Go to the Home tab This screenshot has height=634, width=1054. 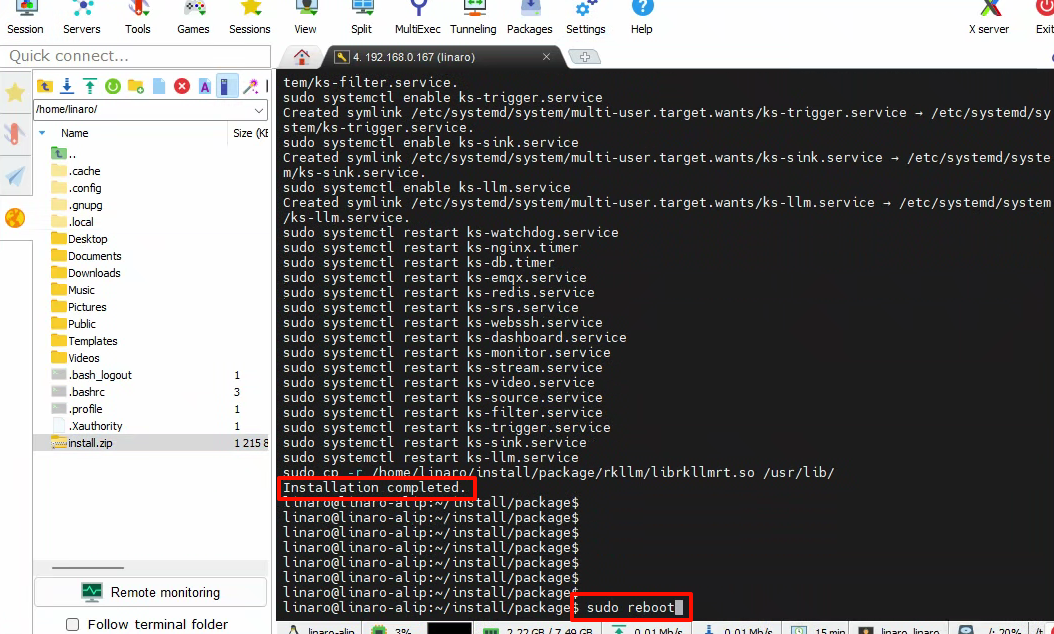click(x=302, y=57)
